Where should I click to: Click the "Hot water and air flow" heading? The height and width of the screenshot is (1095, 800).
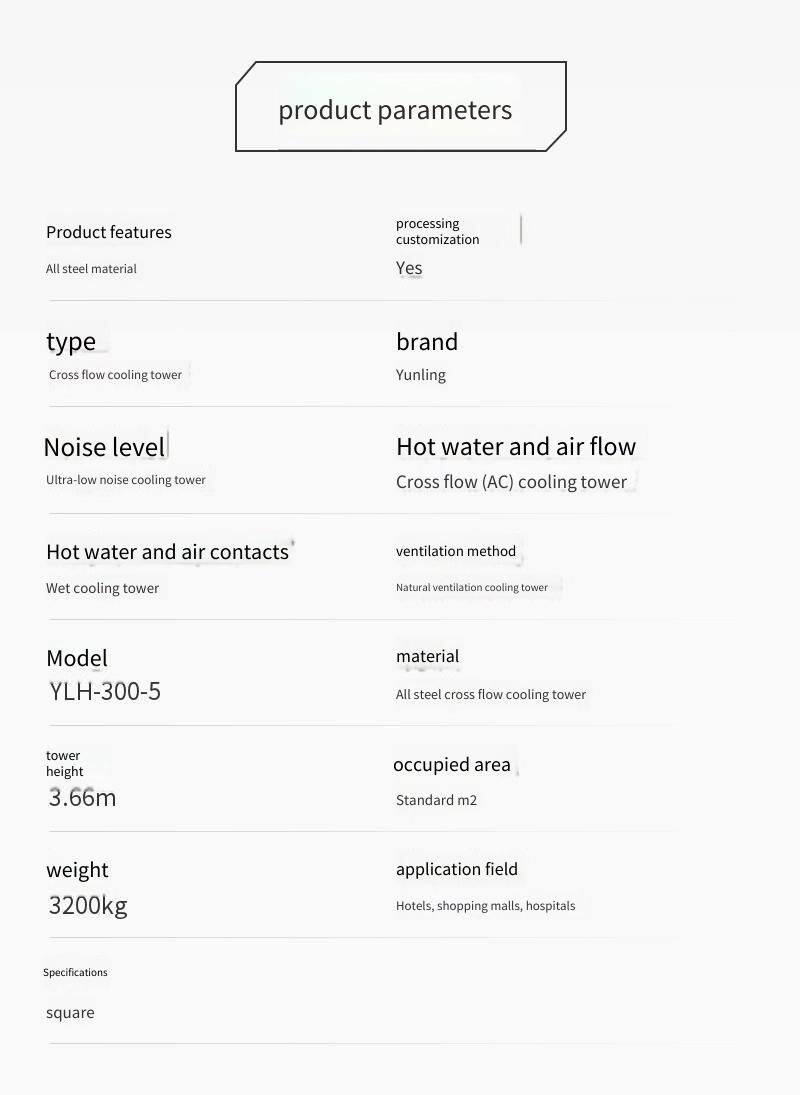516,447
